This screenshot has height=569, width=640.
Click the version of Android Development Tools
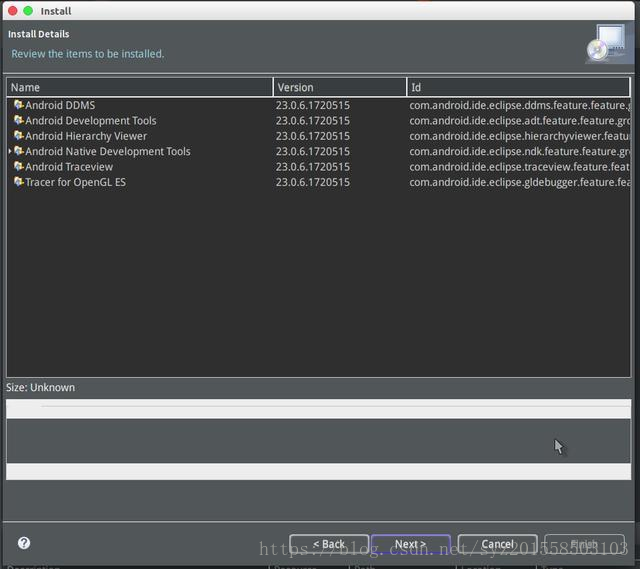[313, 121]
